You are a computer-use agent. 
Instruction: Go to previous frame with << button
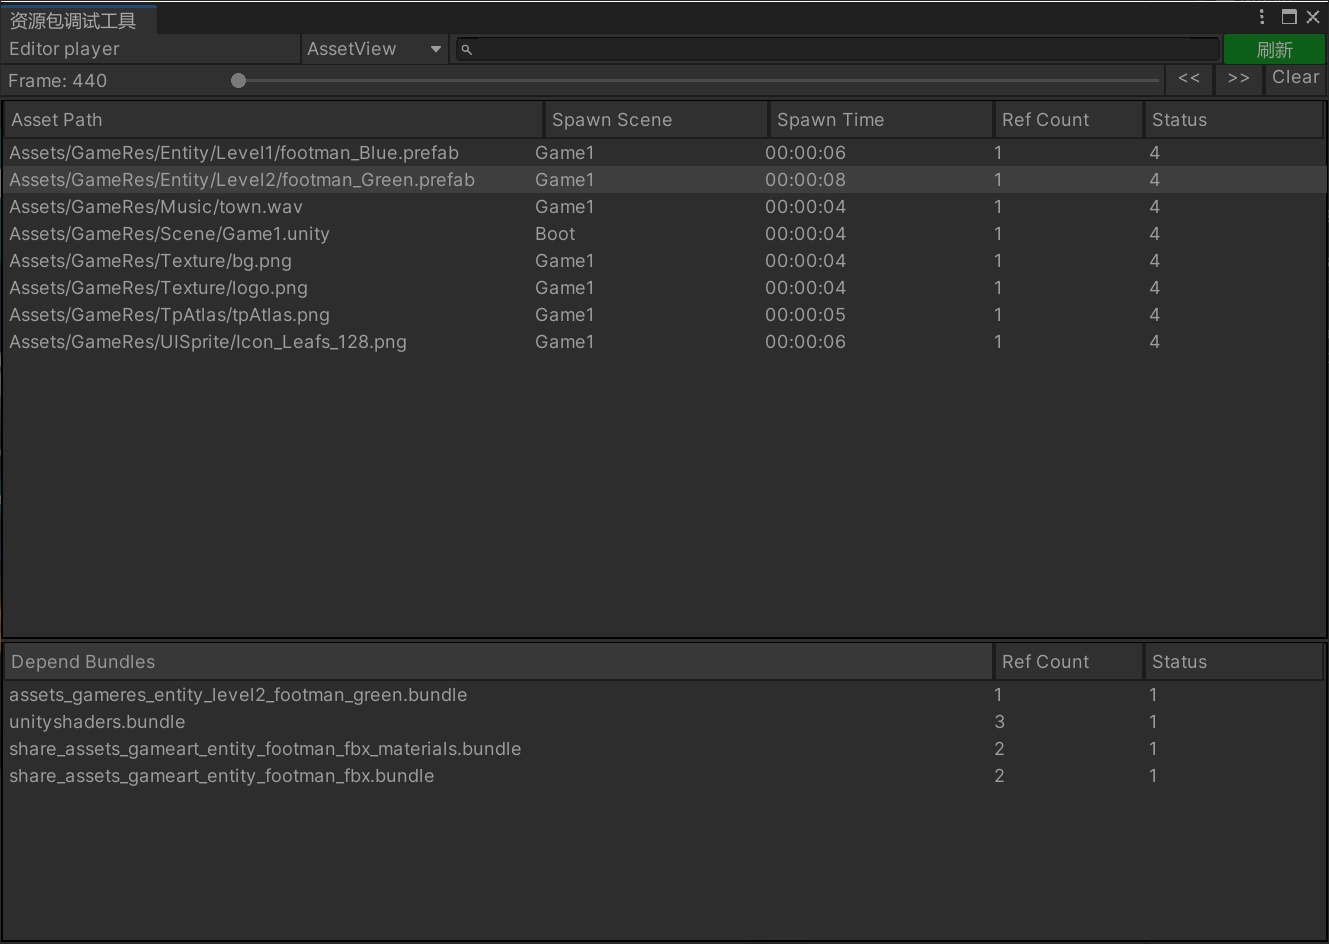pos(1189,79)
